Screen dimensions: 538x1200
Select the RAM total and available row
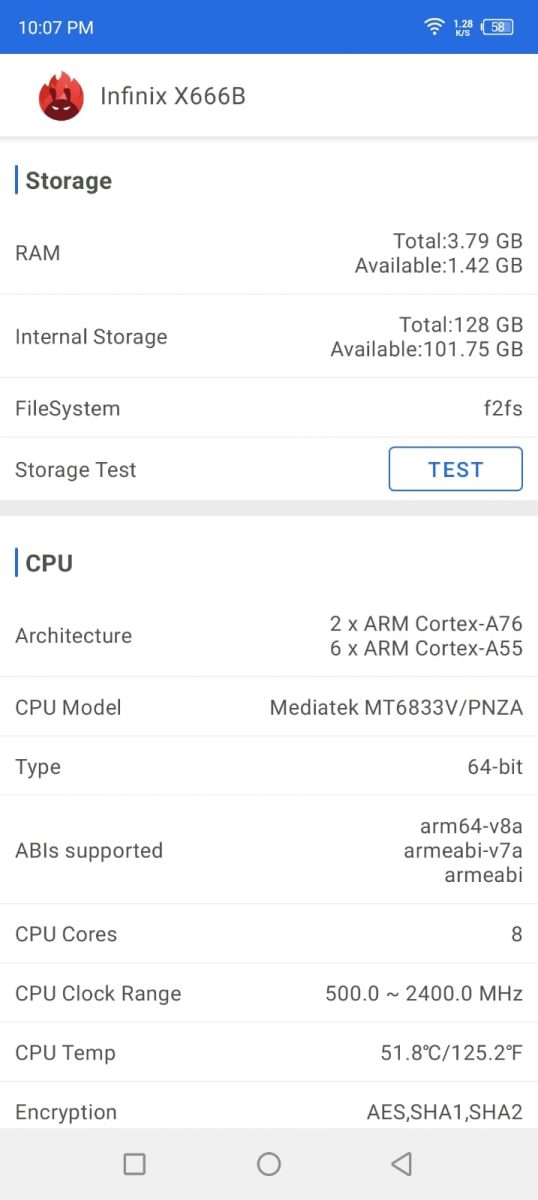pos(269,253)
